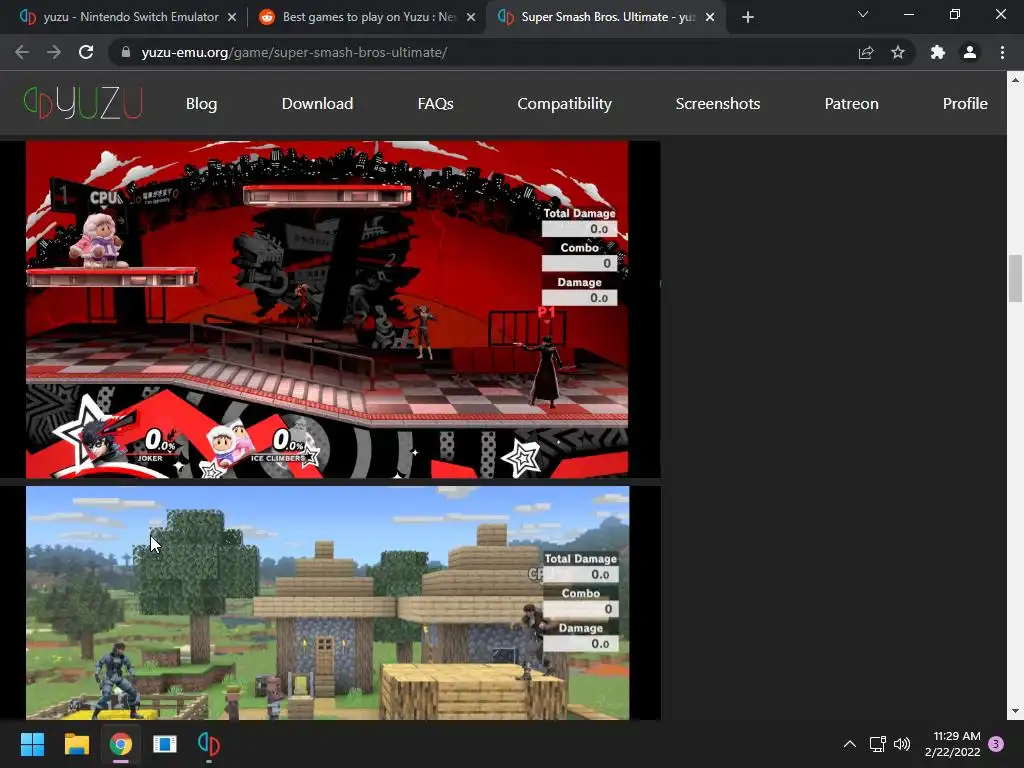
Task: Go back to previous page
Action: pyautogui.click(x=22, y=52)
